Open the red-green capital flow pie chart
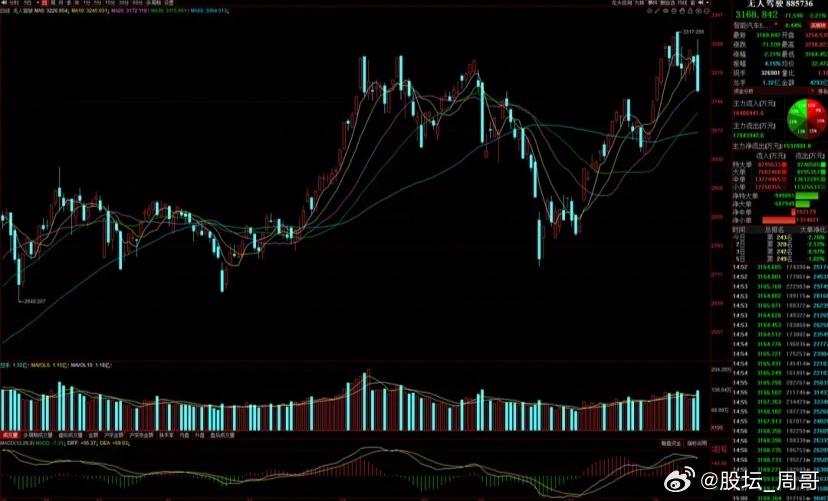Viewport: 828px width, 501px height. (806, 117)
